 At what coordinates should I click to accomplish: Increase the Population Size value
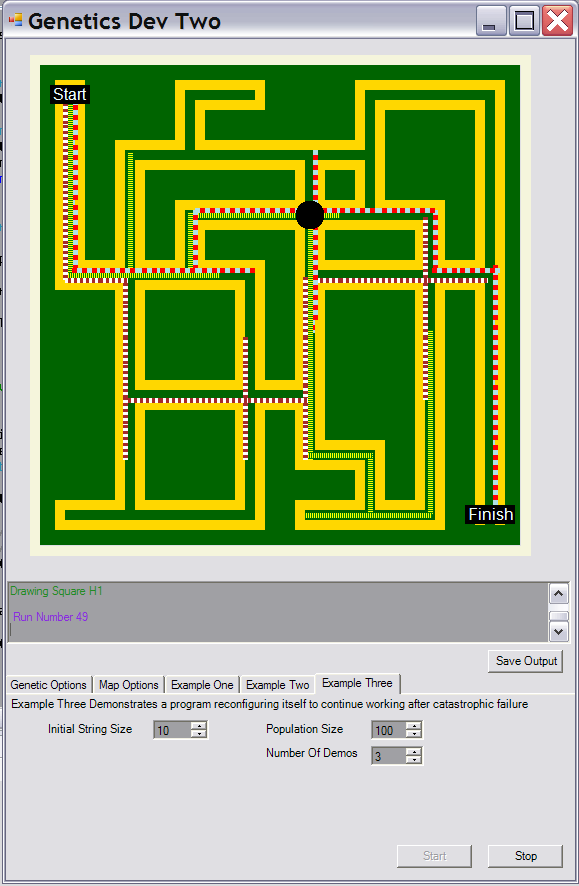414,726
